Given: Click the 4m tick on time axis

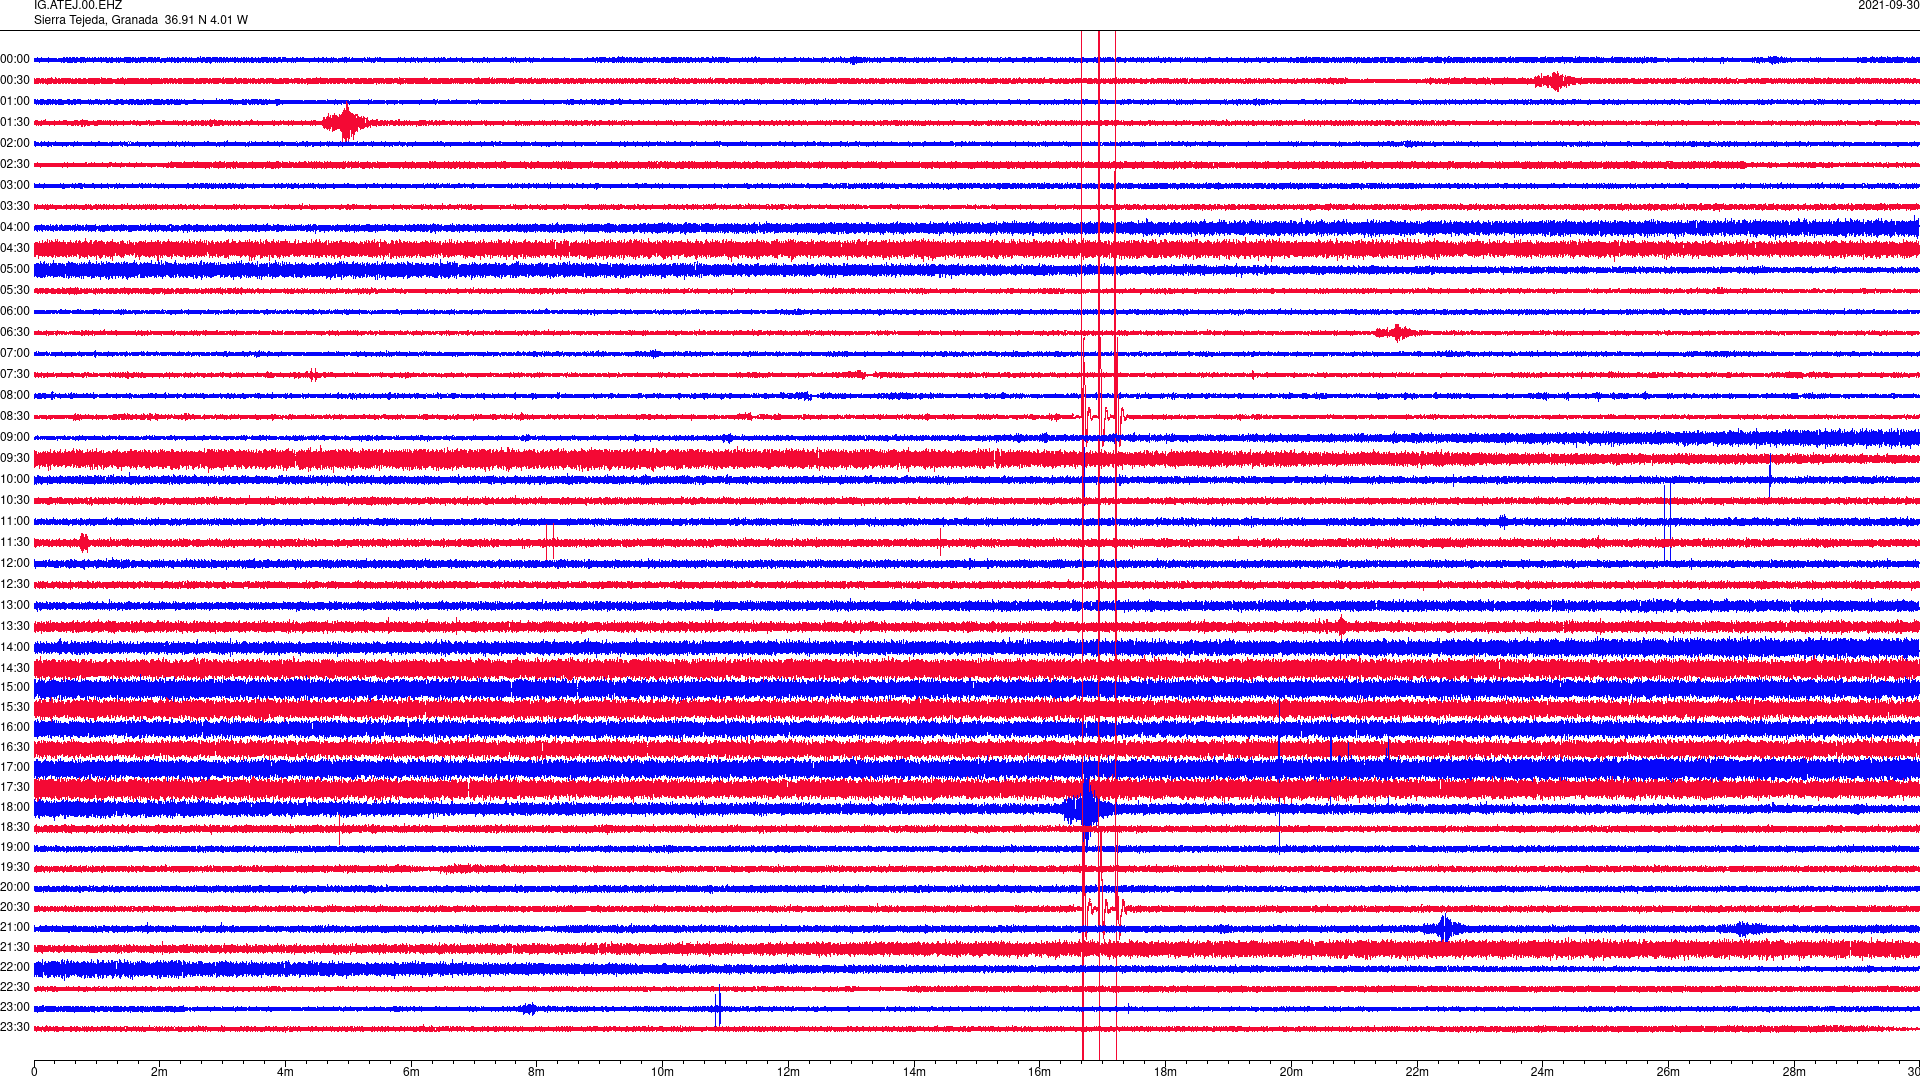Looking at the screenshot, I should [x=285, y=1072].
